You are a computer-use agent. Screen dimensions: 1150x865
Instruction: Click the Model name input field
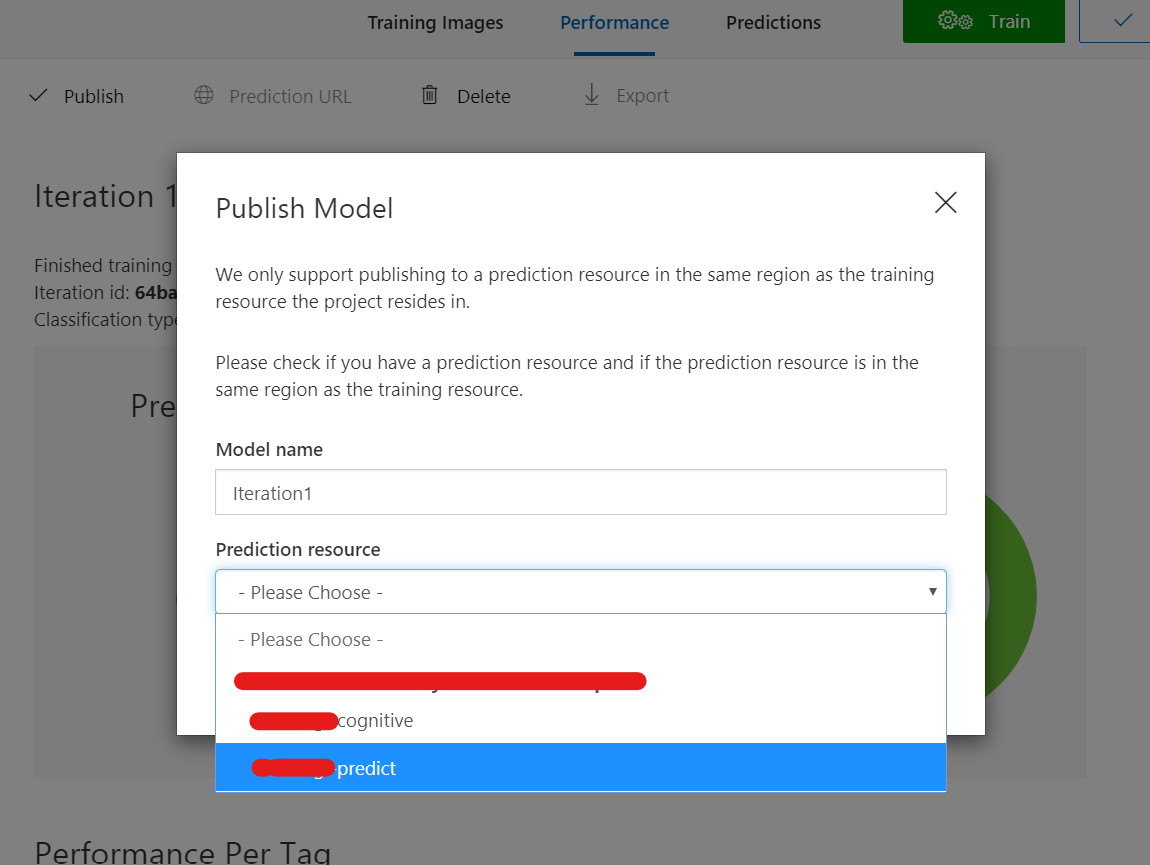click(581, 492)
